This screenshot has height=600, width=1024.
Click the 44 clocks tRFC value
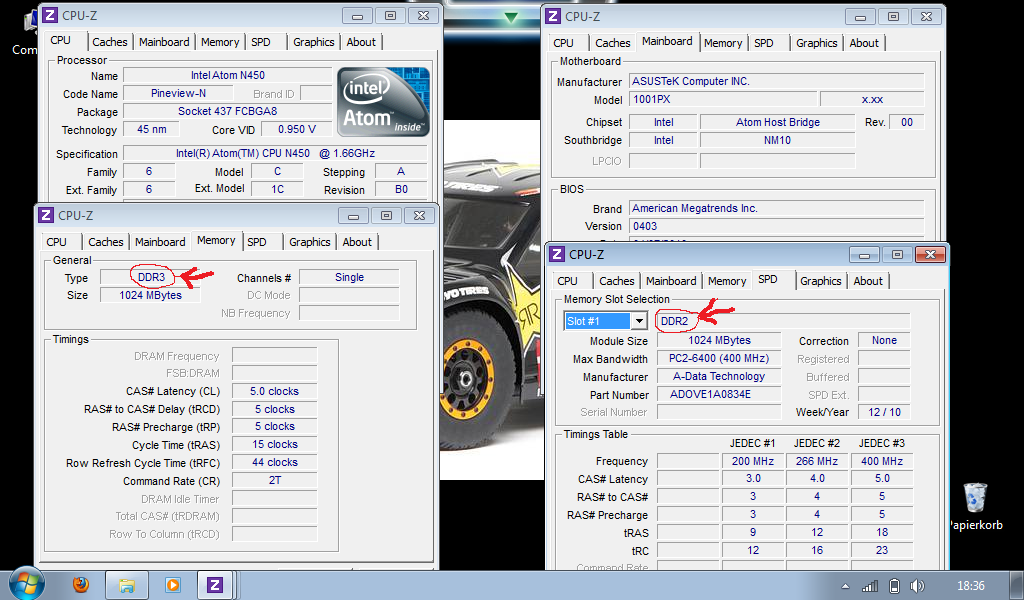[274, 462]
